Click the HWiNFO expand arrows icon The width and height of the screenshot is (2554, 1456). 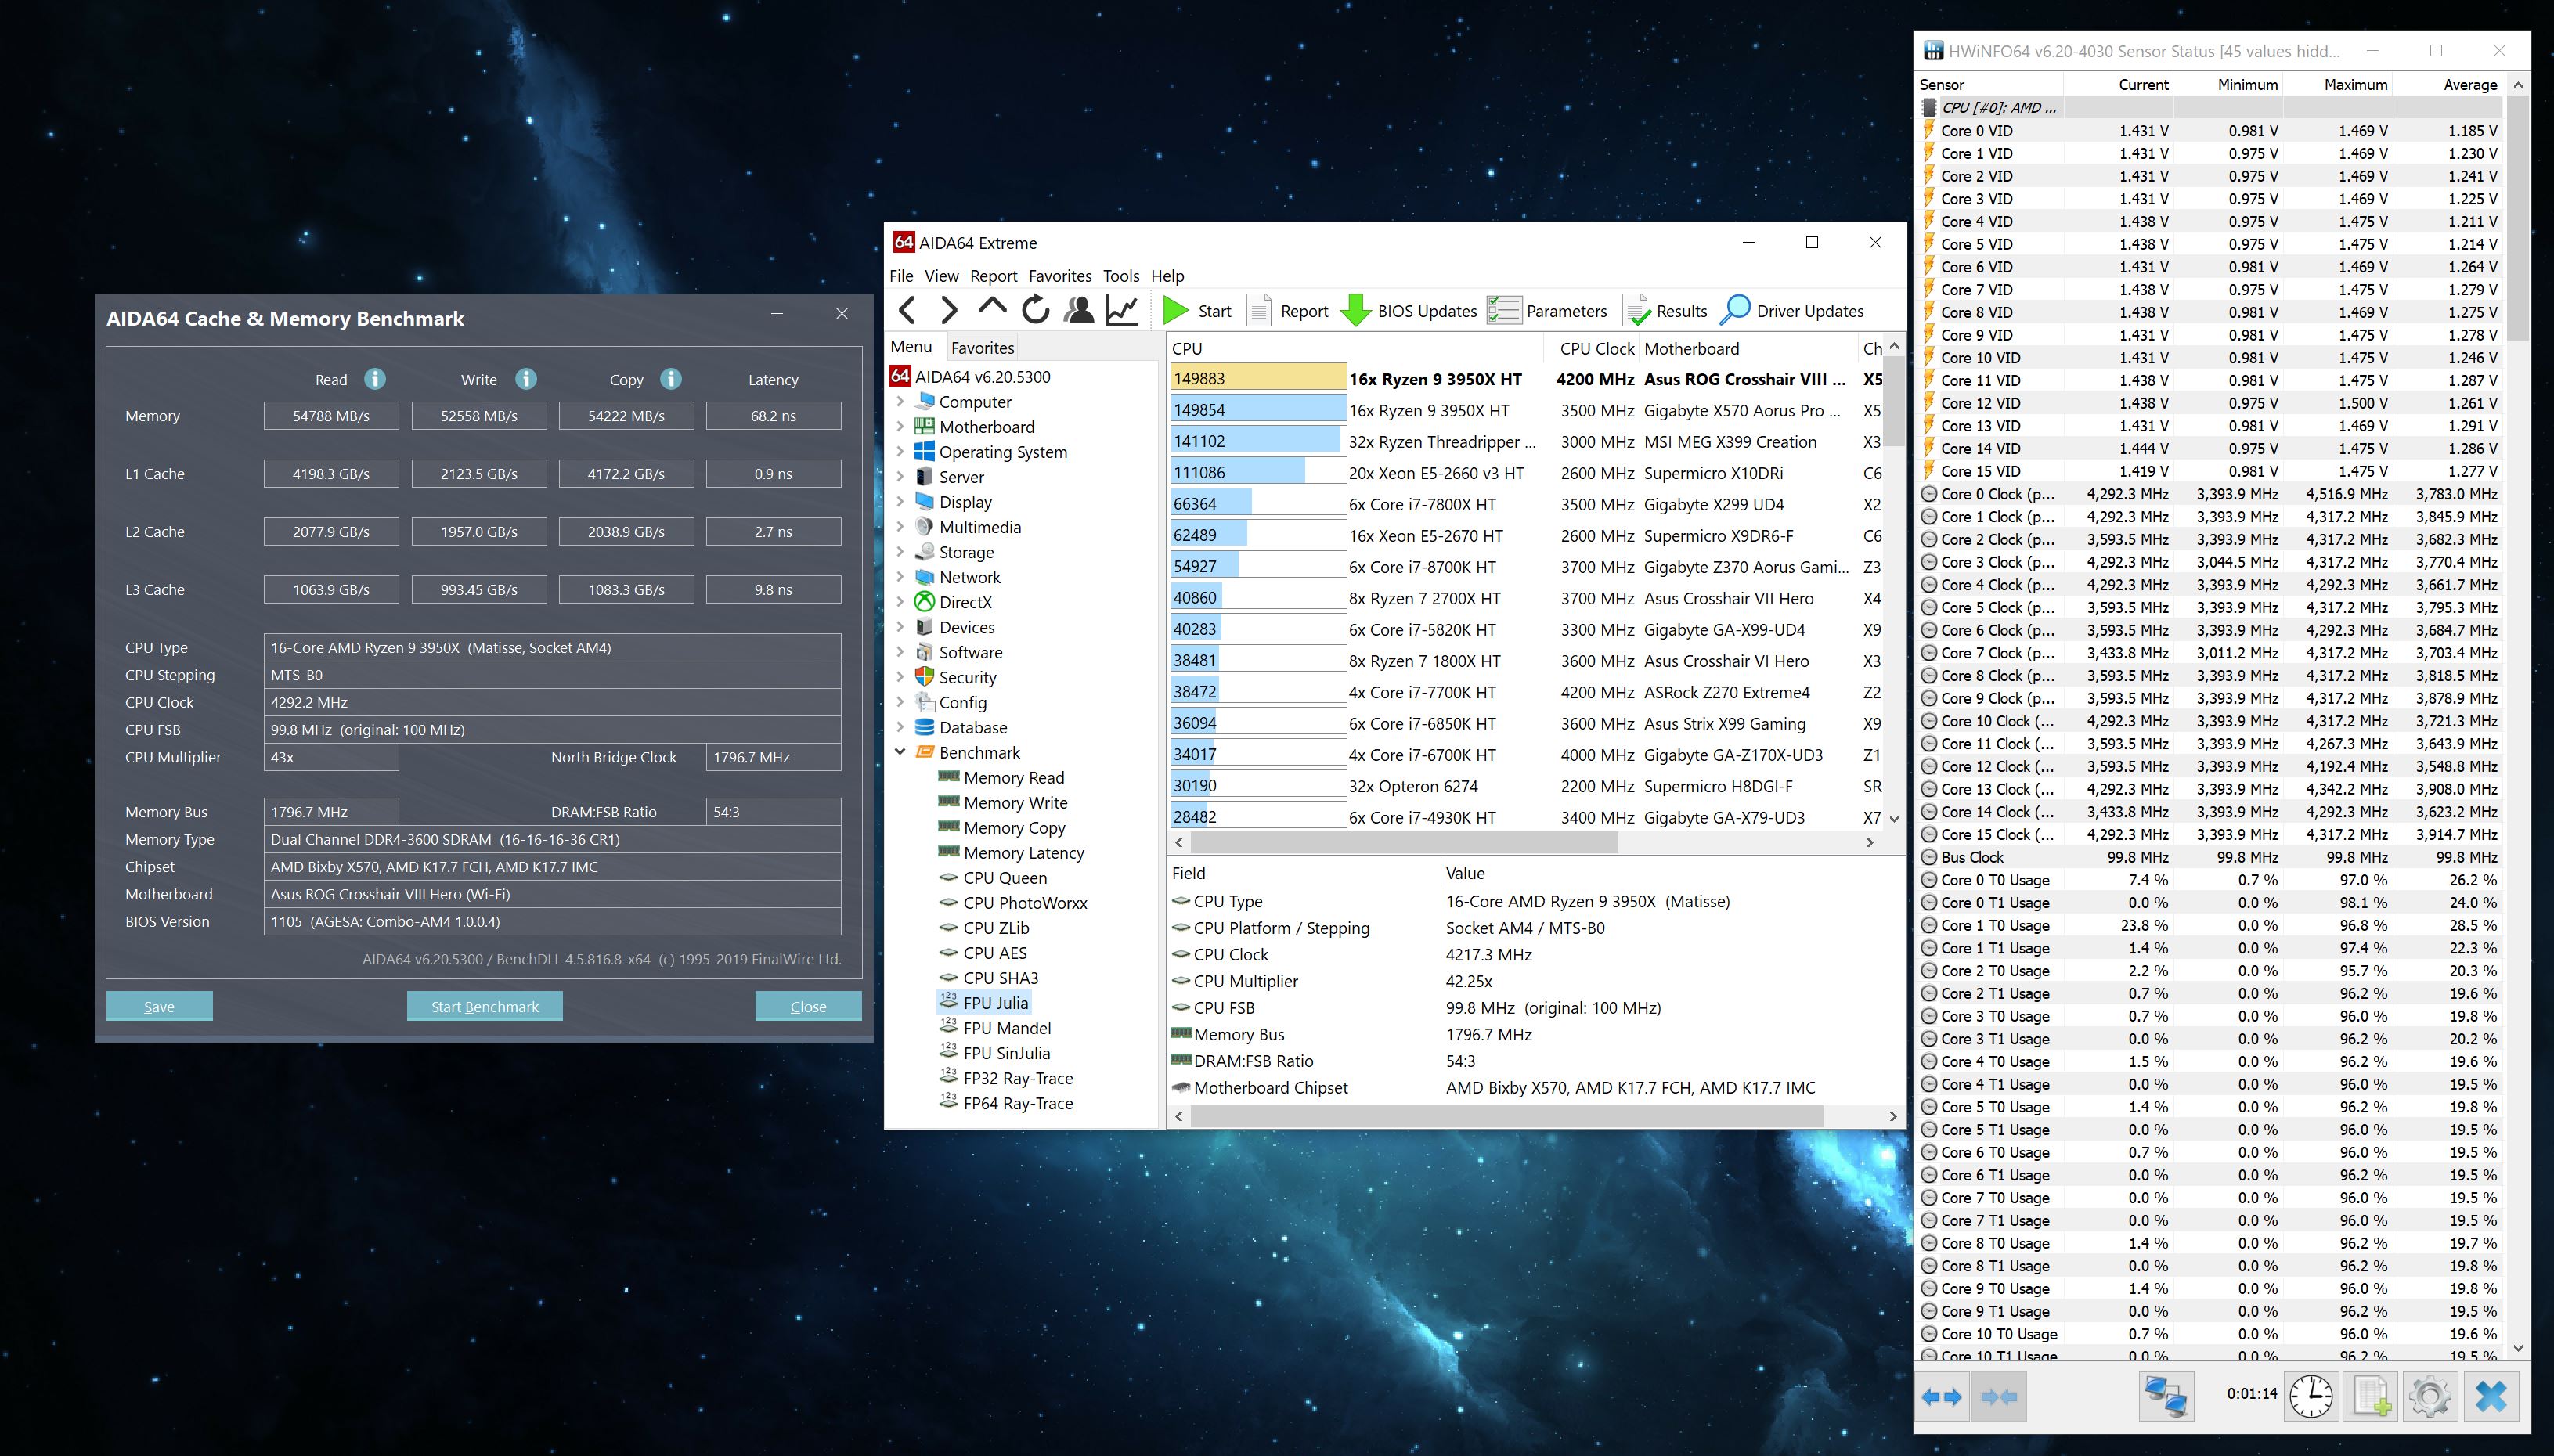(x=1942, y=1397)
